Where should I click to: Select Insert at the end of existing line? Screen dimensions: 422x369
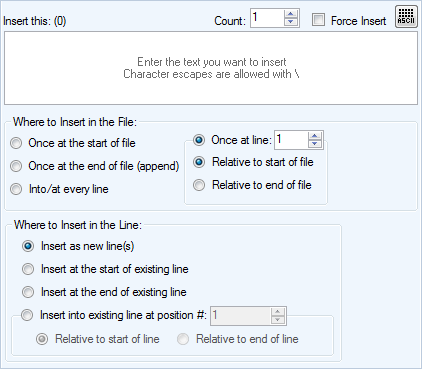(104, 292)
